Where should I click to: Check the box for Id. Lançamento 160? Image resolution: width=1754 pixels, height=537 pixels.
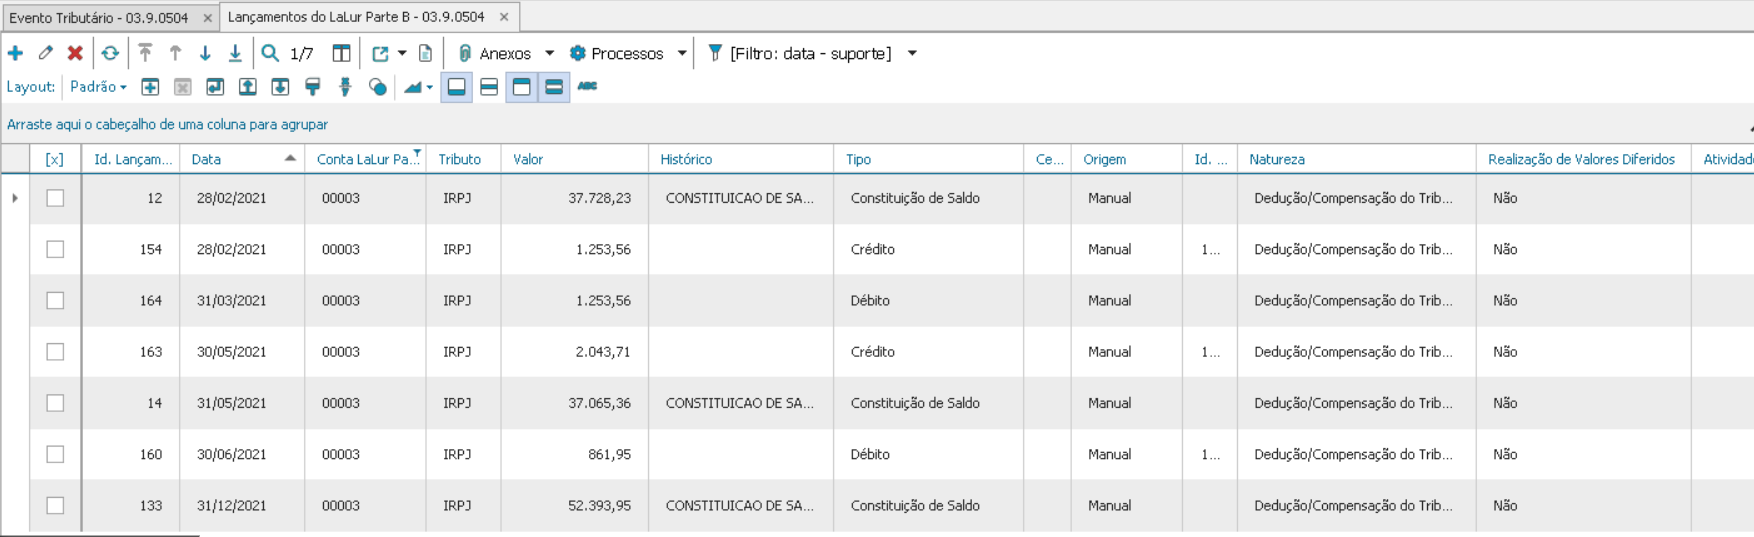click(x=55, y=454)
